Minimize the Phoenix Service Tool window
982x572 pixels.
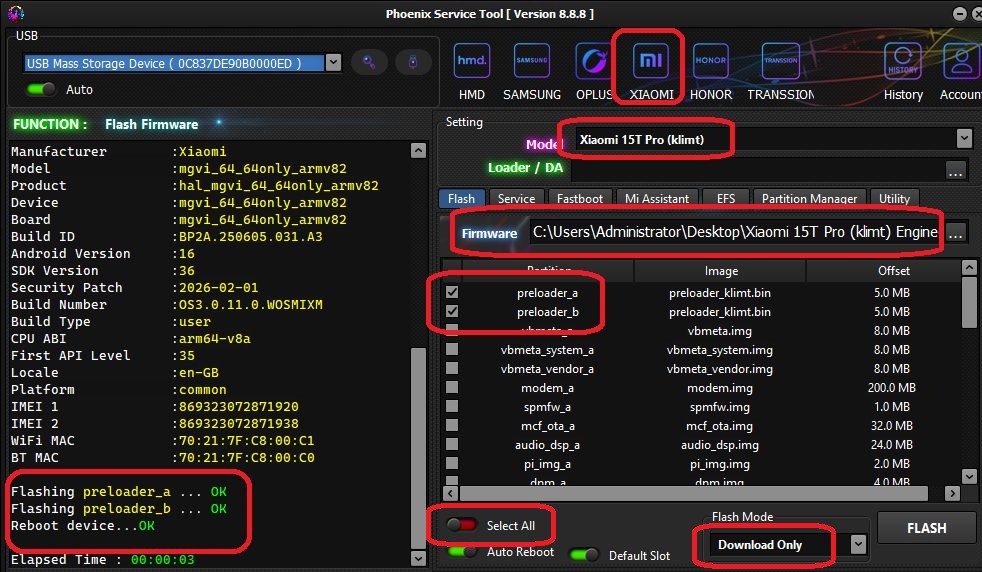coord(959,13)
